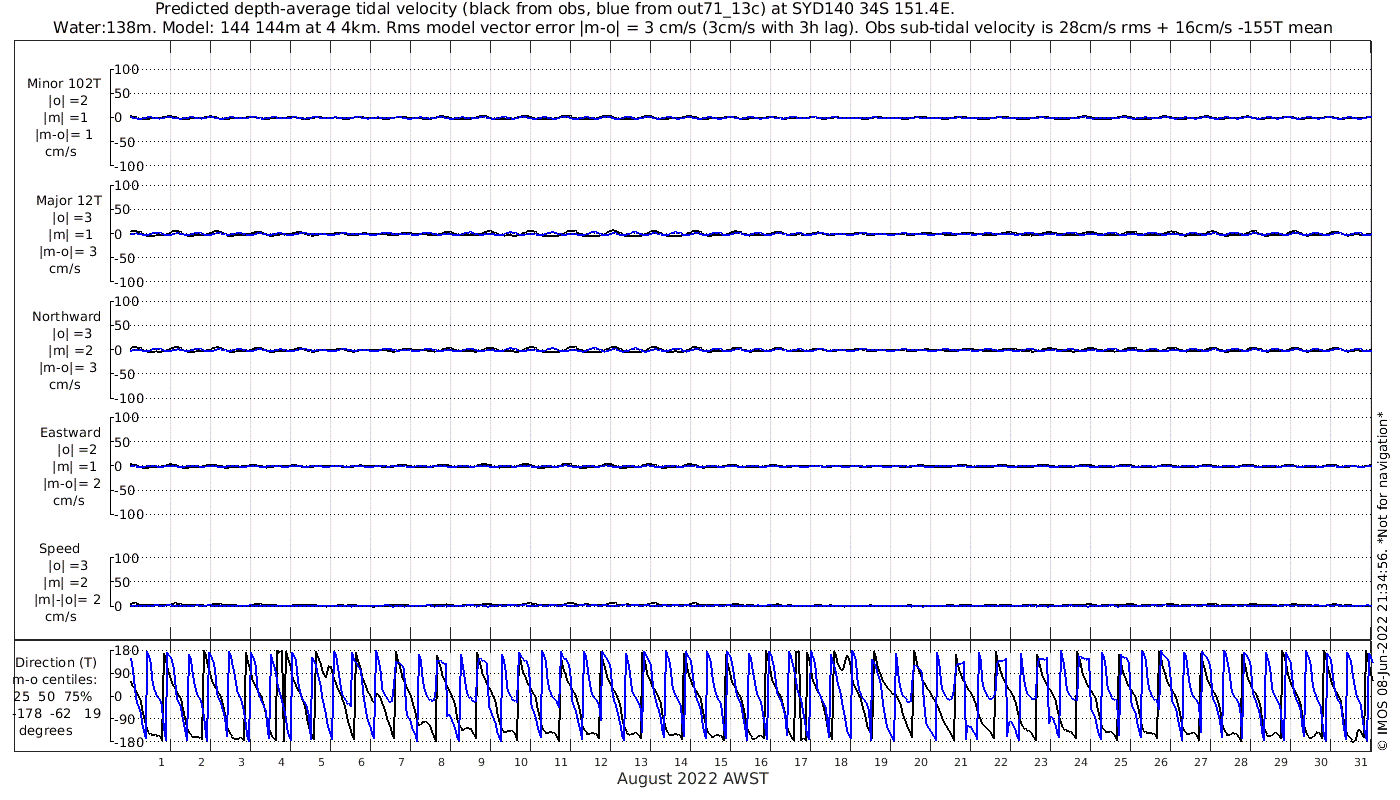Click day "29" on the date axis
This screenshot has width=1400, height=800.
(1281, 762)
